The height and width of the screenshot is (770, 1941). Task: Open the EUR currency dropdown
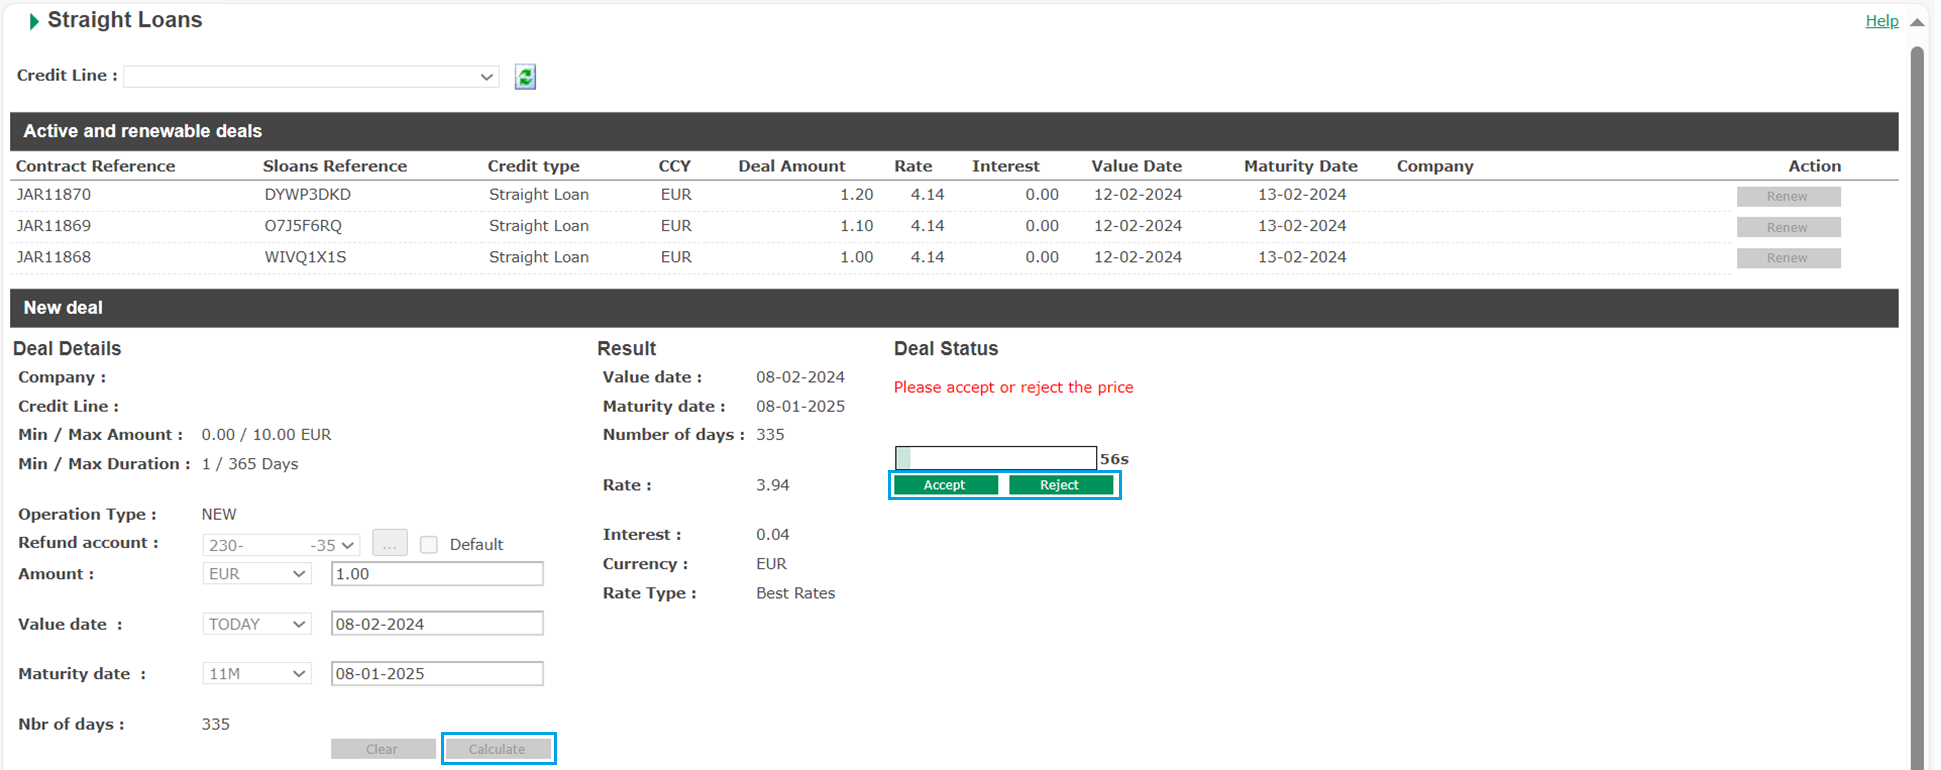[256, 574]
